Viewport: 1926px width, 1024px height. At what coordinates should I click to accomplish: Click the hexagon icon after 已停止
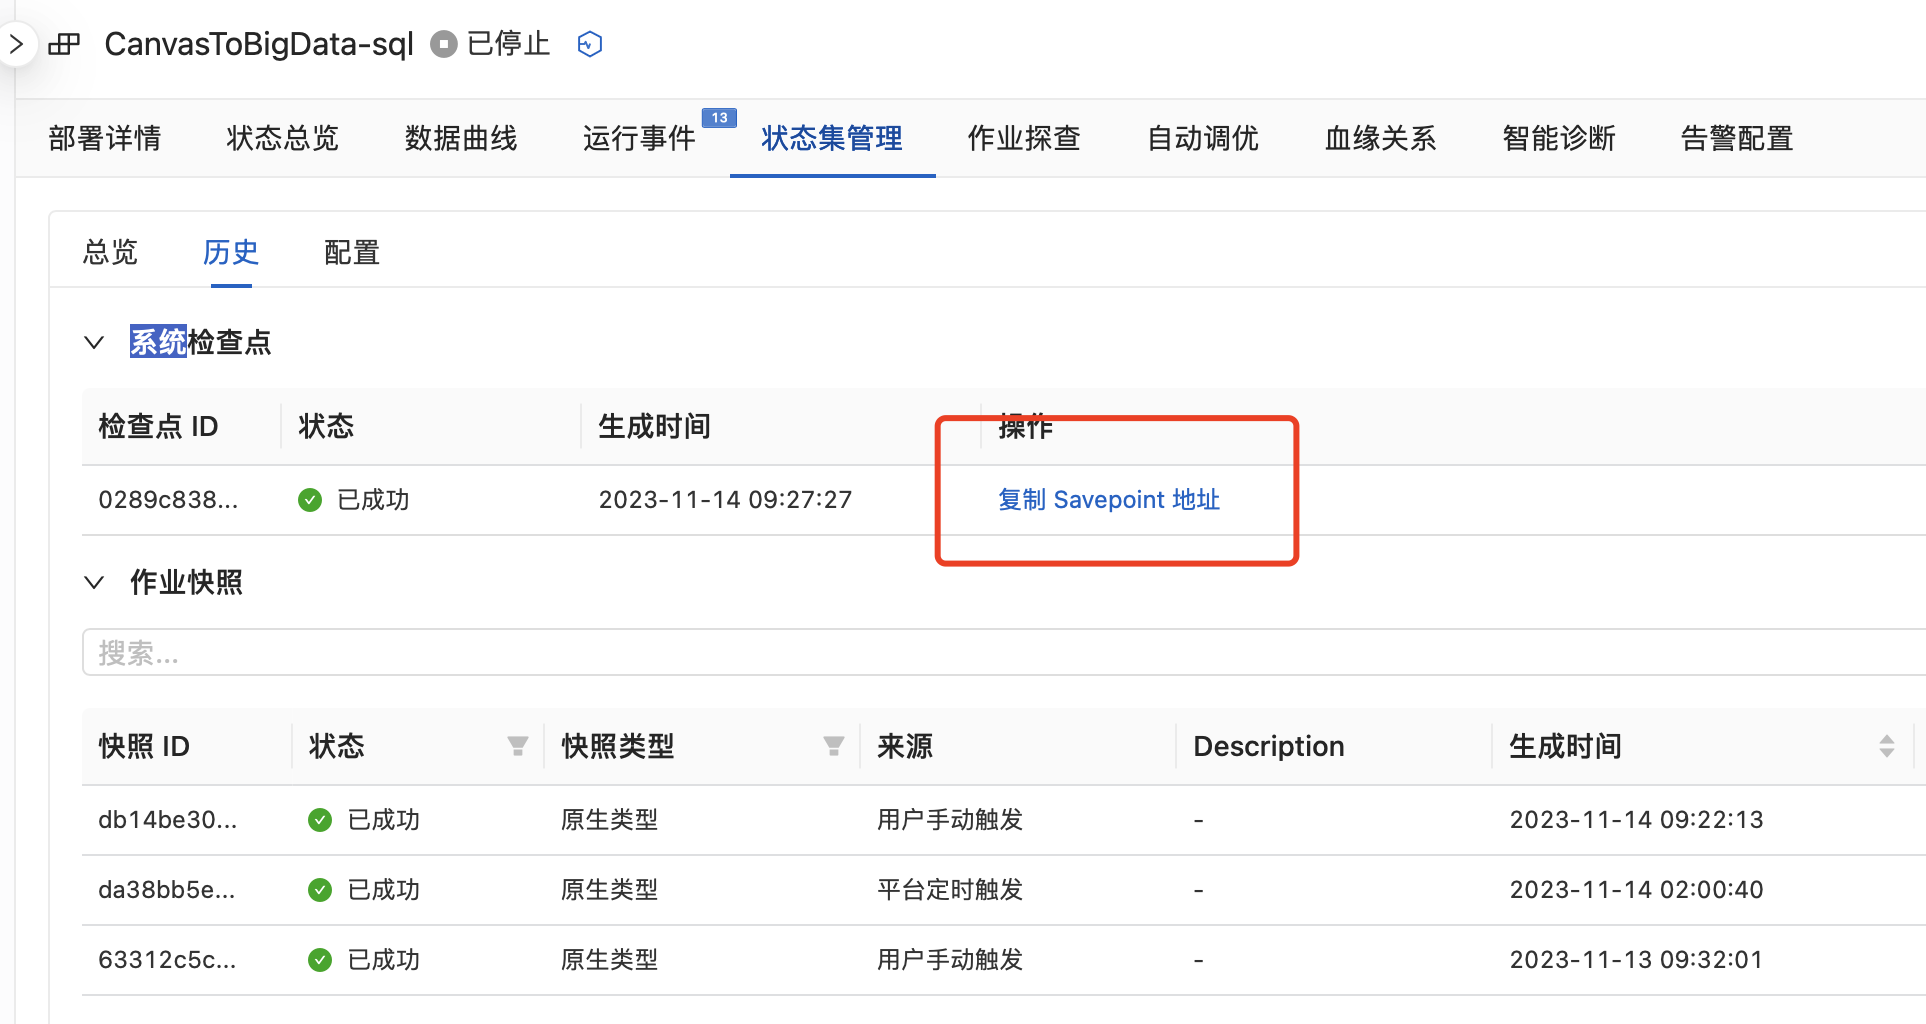click(590, 44)
